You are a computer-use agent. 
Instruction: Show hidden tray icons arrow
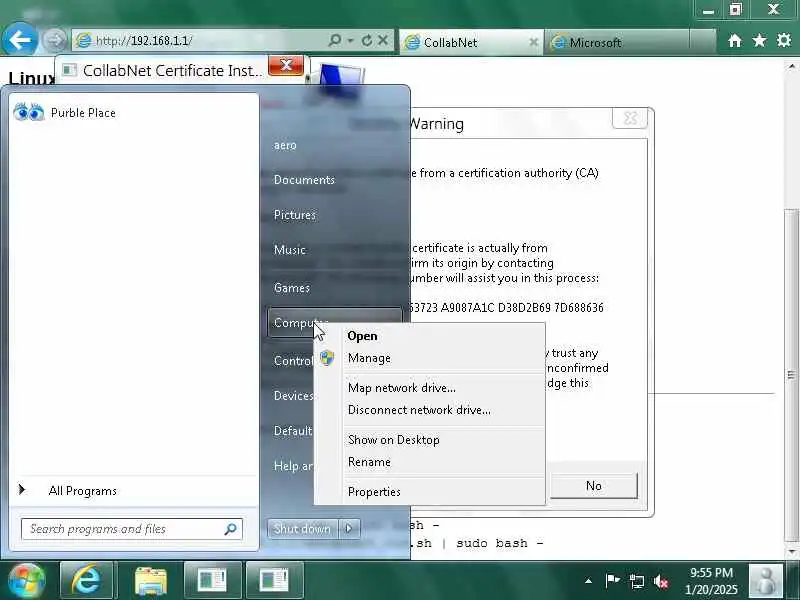[588, 581]
